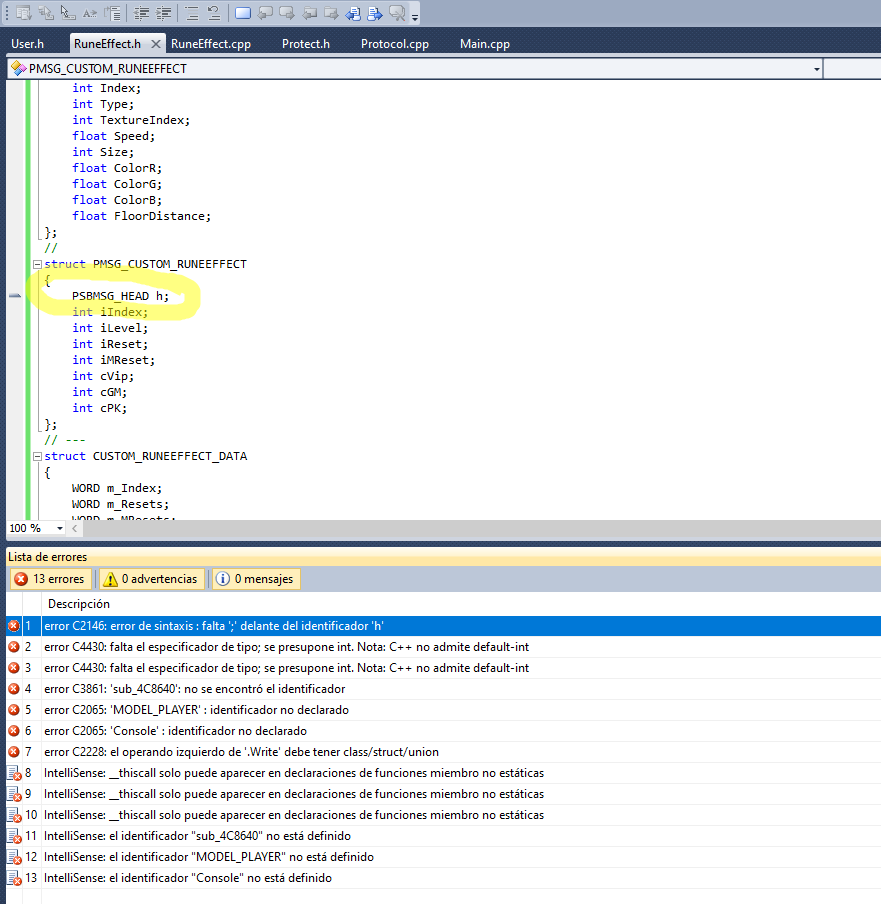Move to next bookmark in document
This screenshot has width=881, height=904.
375,13
